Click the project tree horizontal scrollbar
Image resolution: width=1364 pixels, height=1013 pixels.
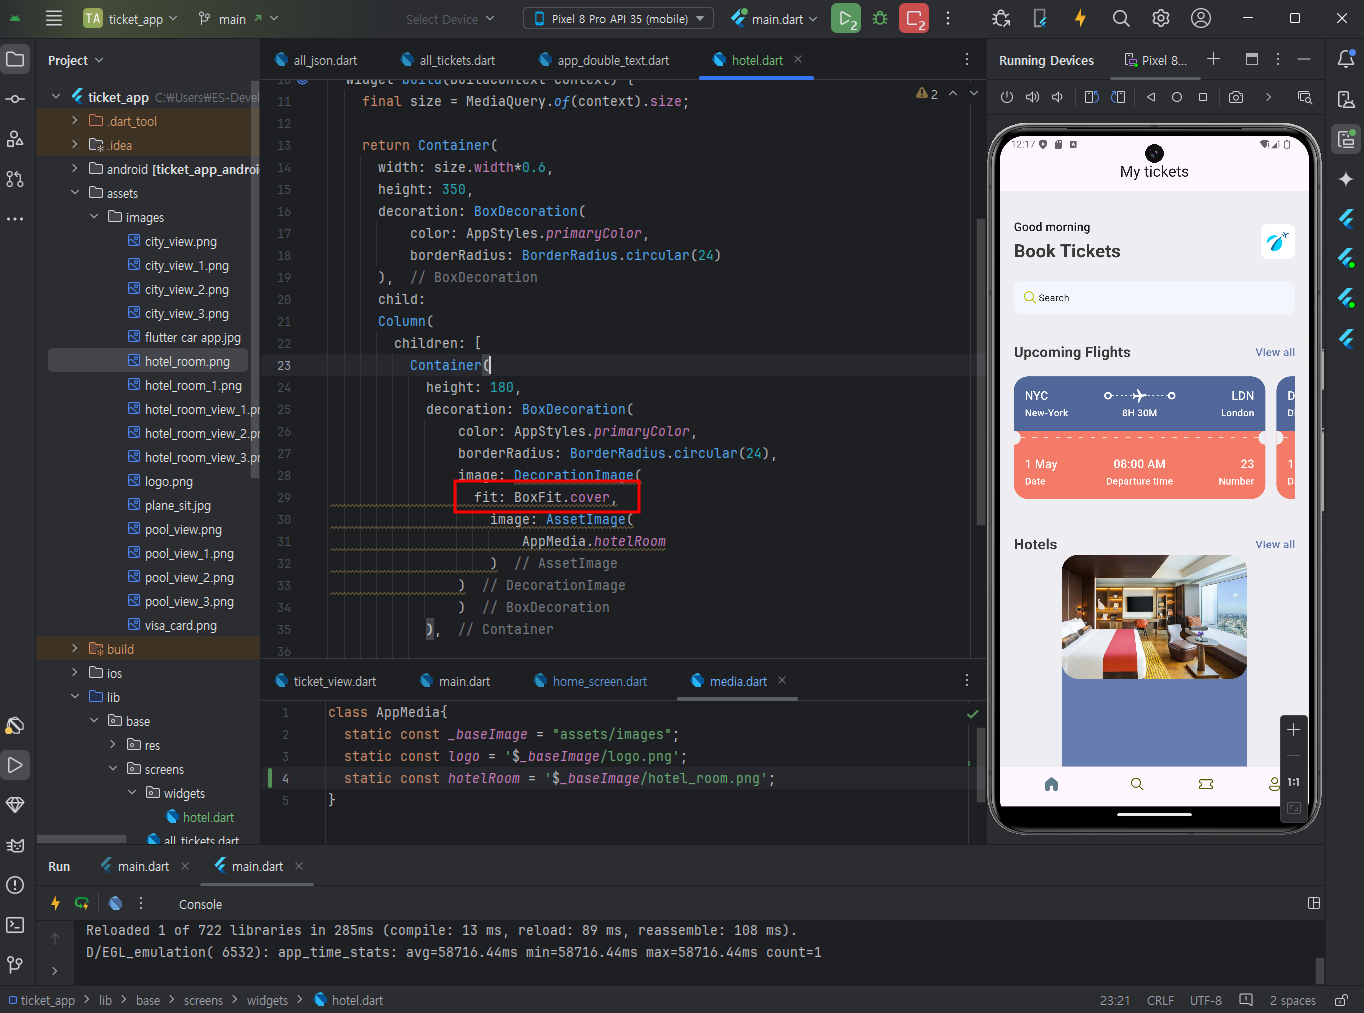click(x=82, y=839)
